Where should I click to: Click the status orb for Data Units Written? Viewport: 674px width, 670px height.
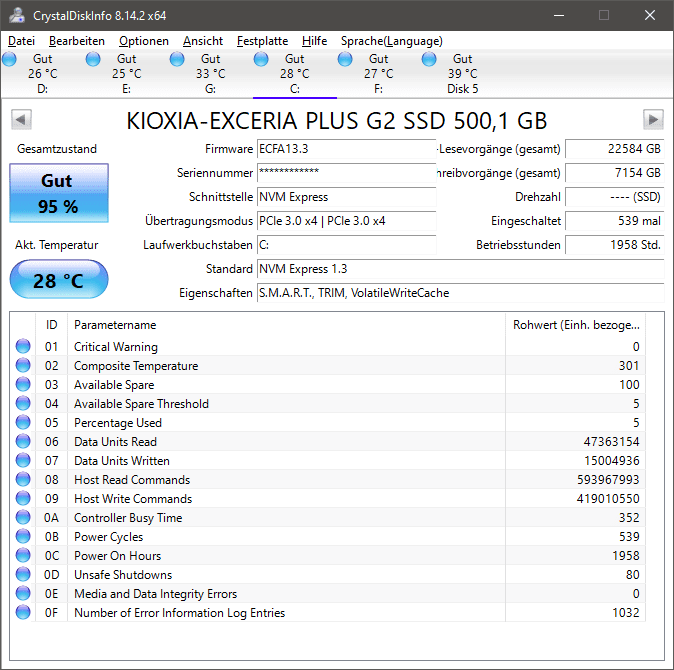[x=23, y=460]
